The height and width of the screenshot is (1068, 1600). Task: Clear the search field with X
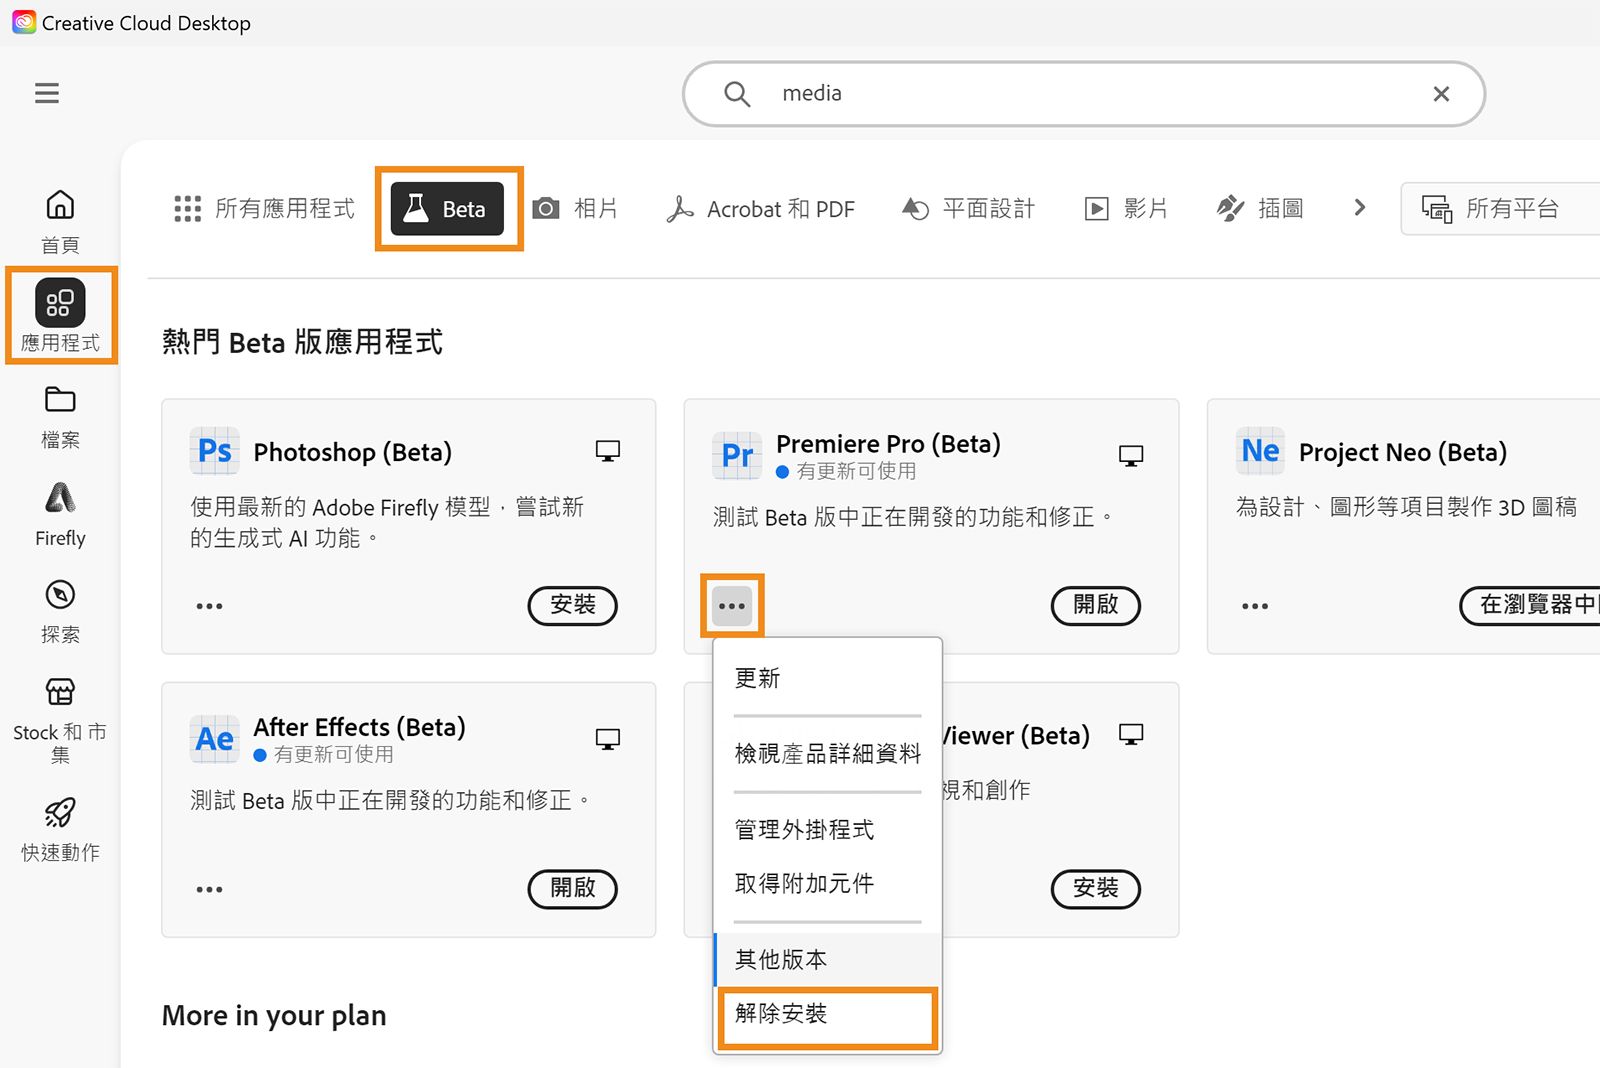tap(1441, 94)
